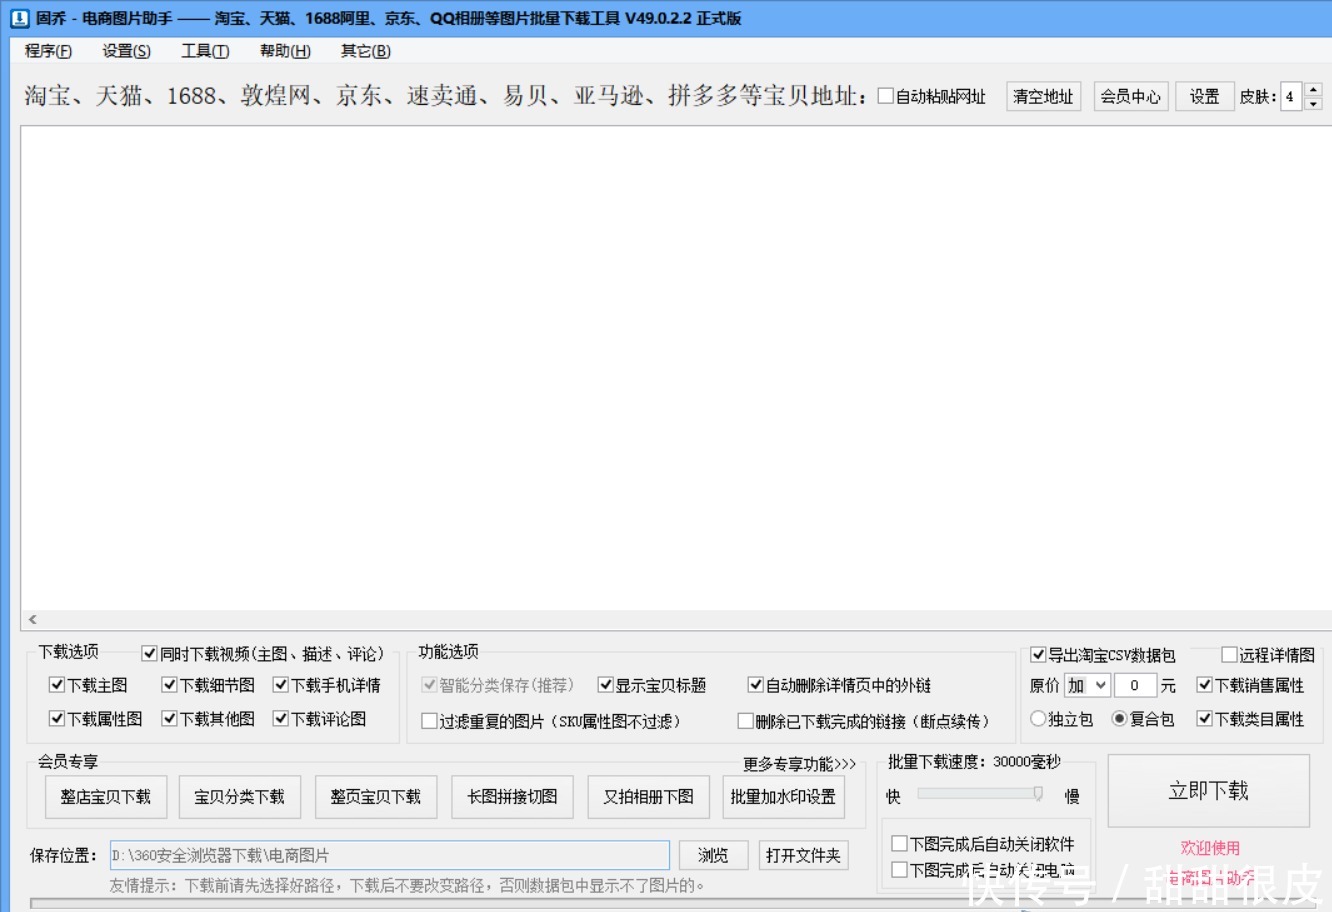Click the 批量下载速度 slider handle
Viewport: 1332px width, 912px height.
point(1038,794)
